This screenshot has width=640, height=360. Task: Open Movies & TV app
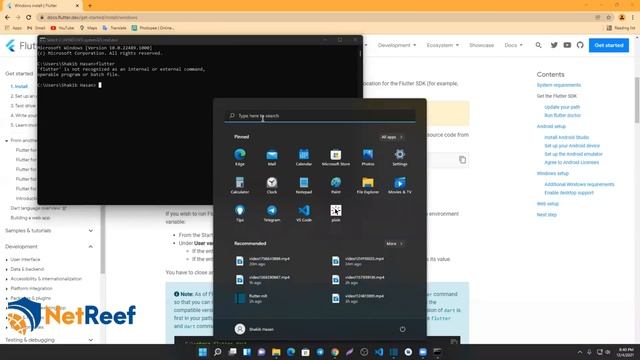pyautogui.click(x=400, y=185)
